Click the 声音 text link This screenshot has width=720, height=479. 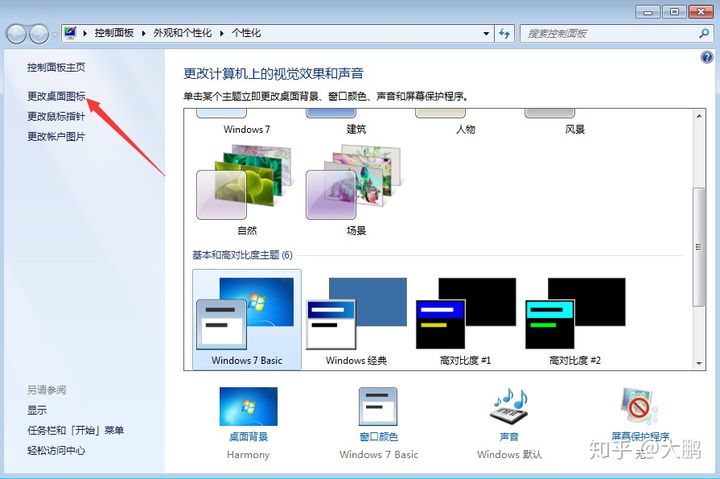[509, 436]
